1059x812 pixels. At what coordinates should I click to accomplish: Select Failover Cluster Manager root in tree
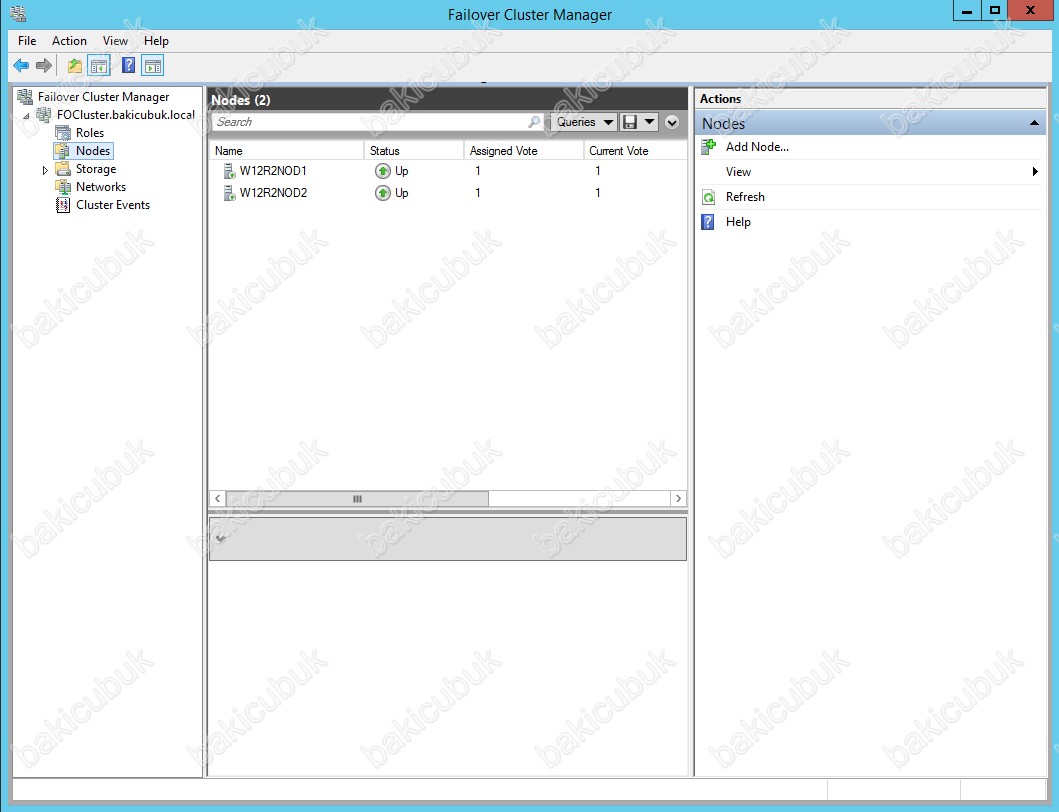click(x=103, y=97)
